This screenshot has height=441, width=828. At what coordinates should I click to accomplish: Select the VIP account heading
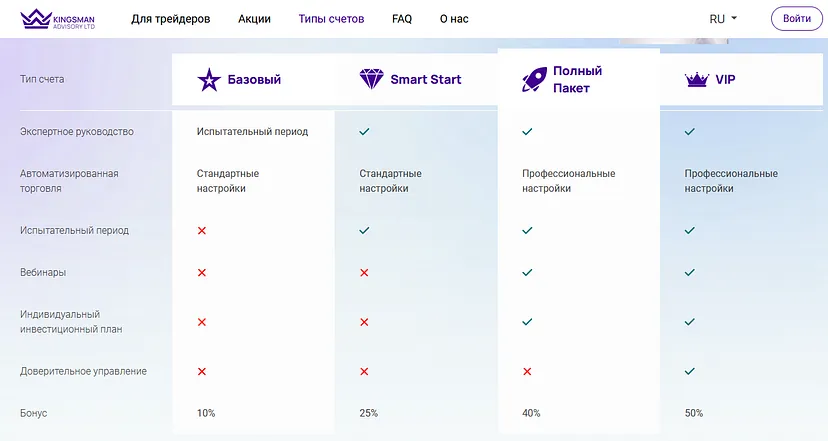(x=725, y=80)
